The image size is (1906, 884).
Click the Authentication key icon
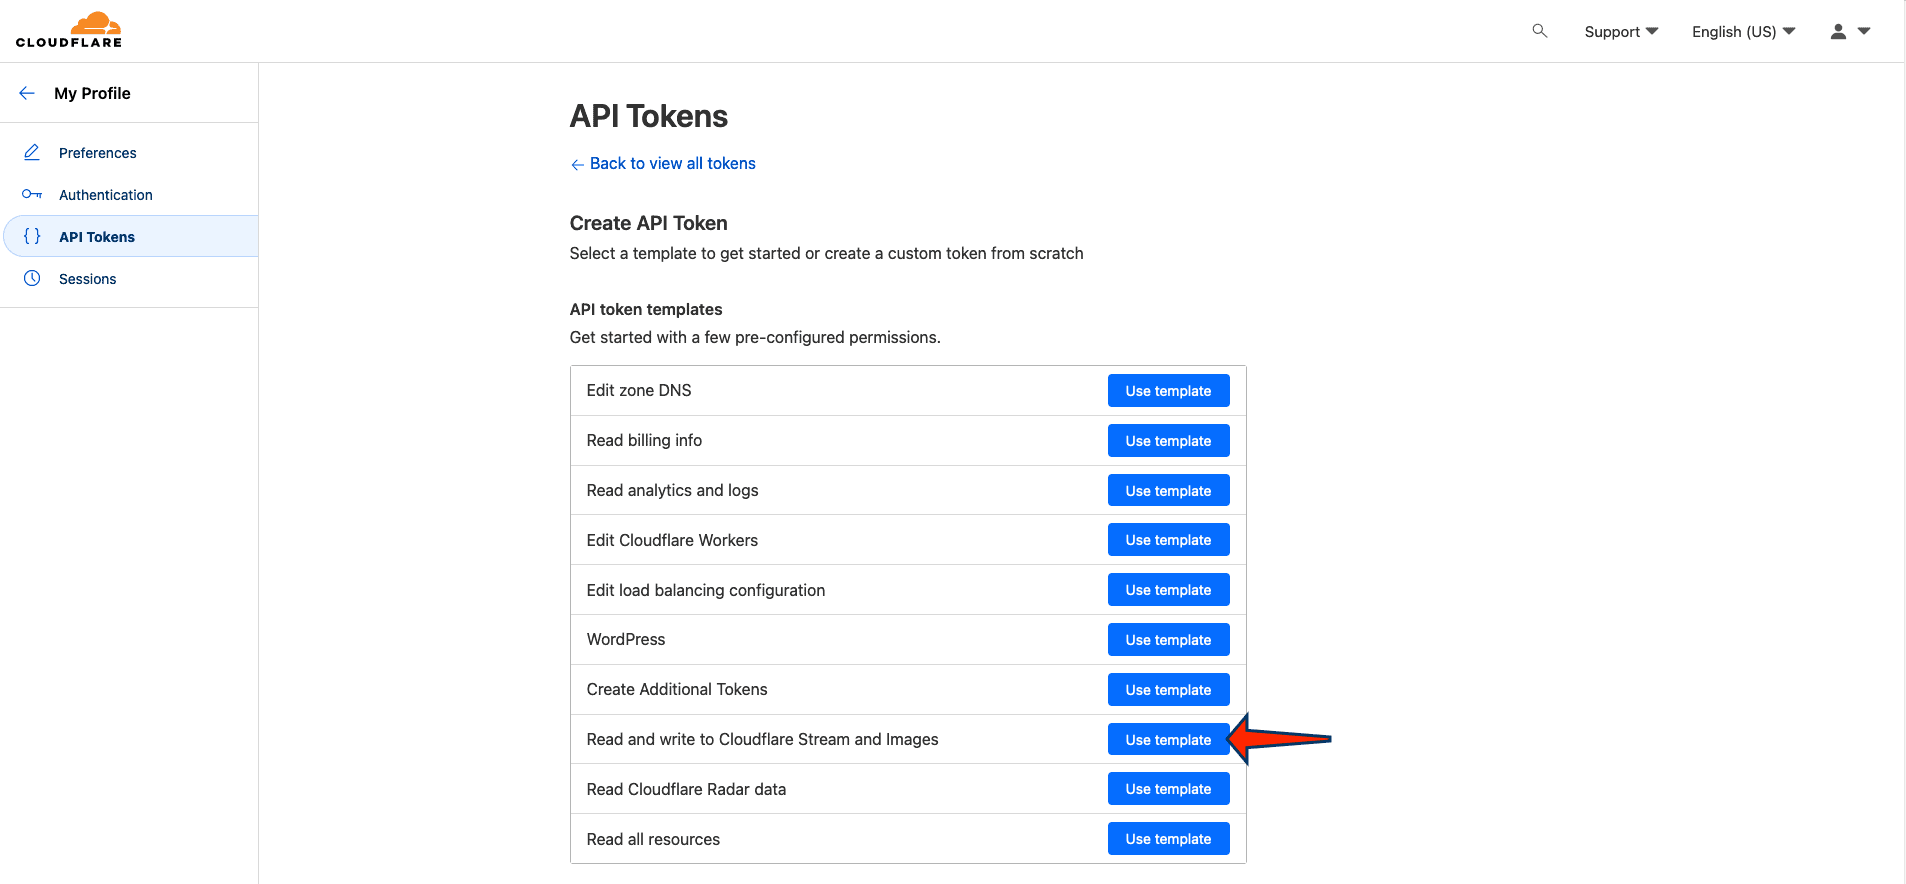[x=32, y=194]
